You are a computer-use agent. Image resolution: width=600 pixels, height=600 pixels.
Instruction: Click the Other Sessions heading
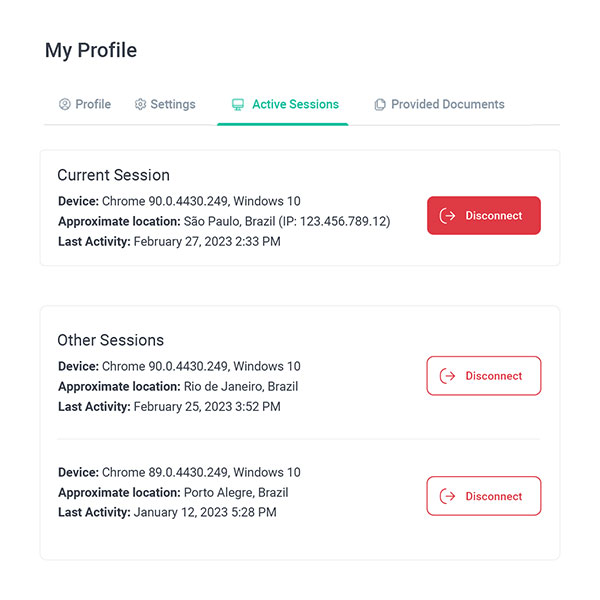(110, 340)
